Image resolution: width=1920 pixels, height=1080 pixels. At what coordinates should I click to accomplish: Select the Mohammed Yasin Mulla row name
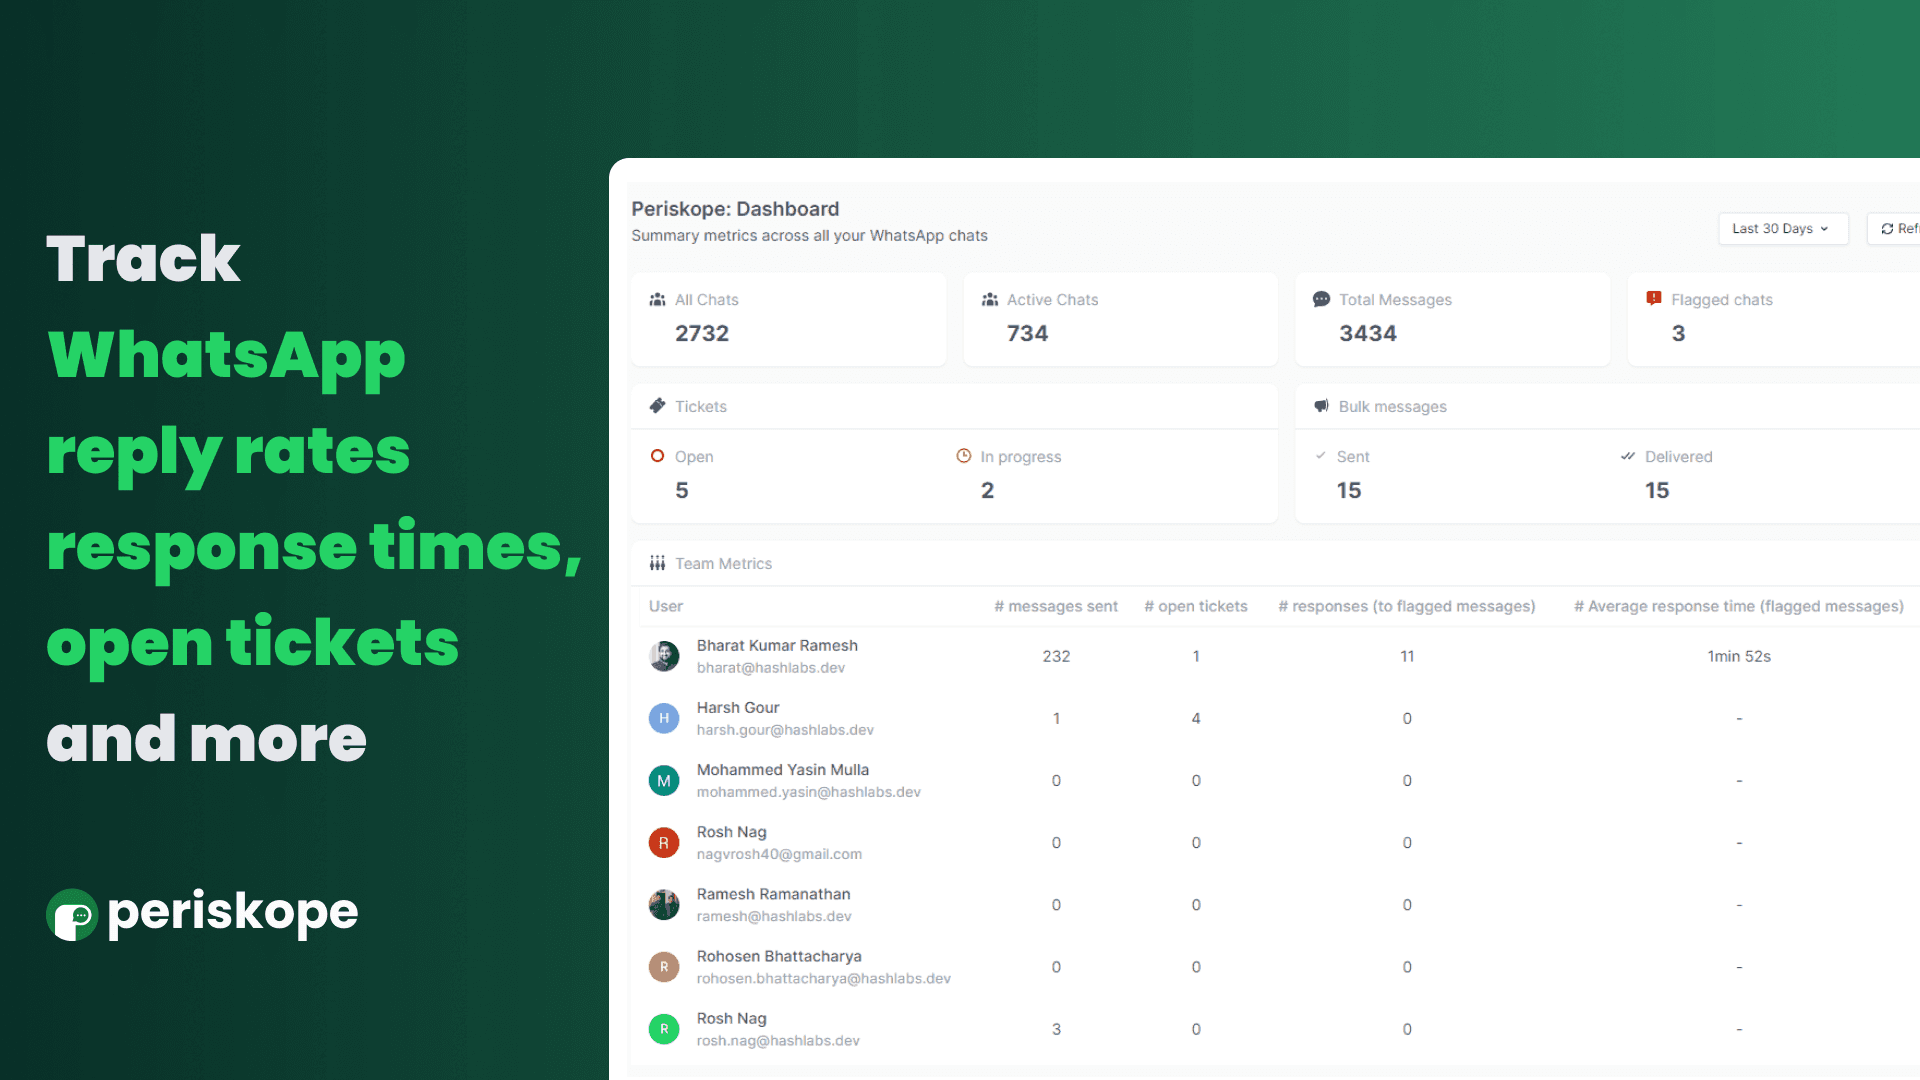pyautogui.click(x=782, y=770)
